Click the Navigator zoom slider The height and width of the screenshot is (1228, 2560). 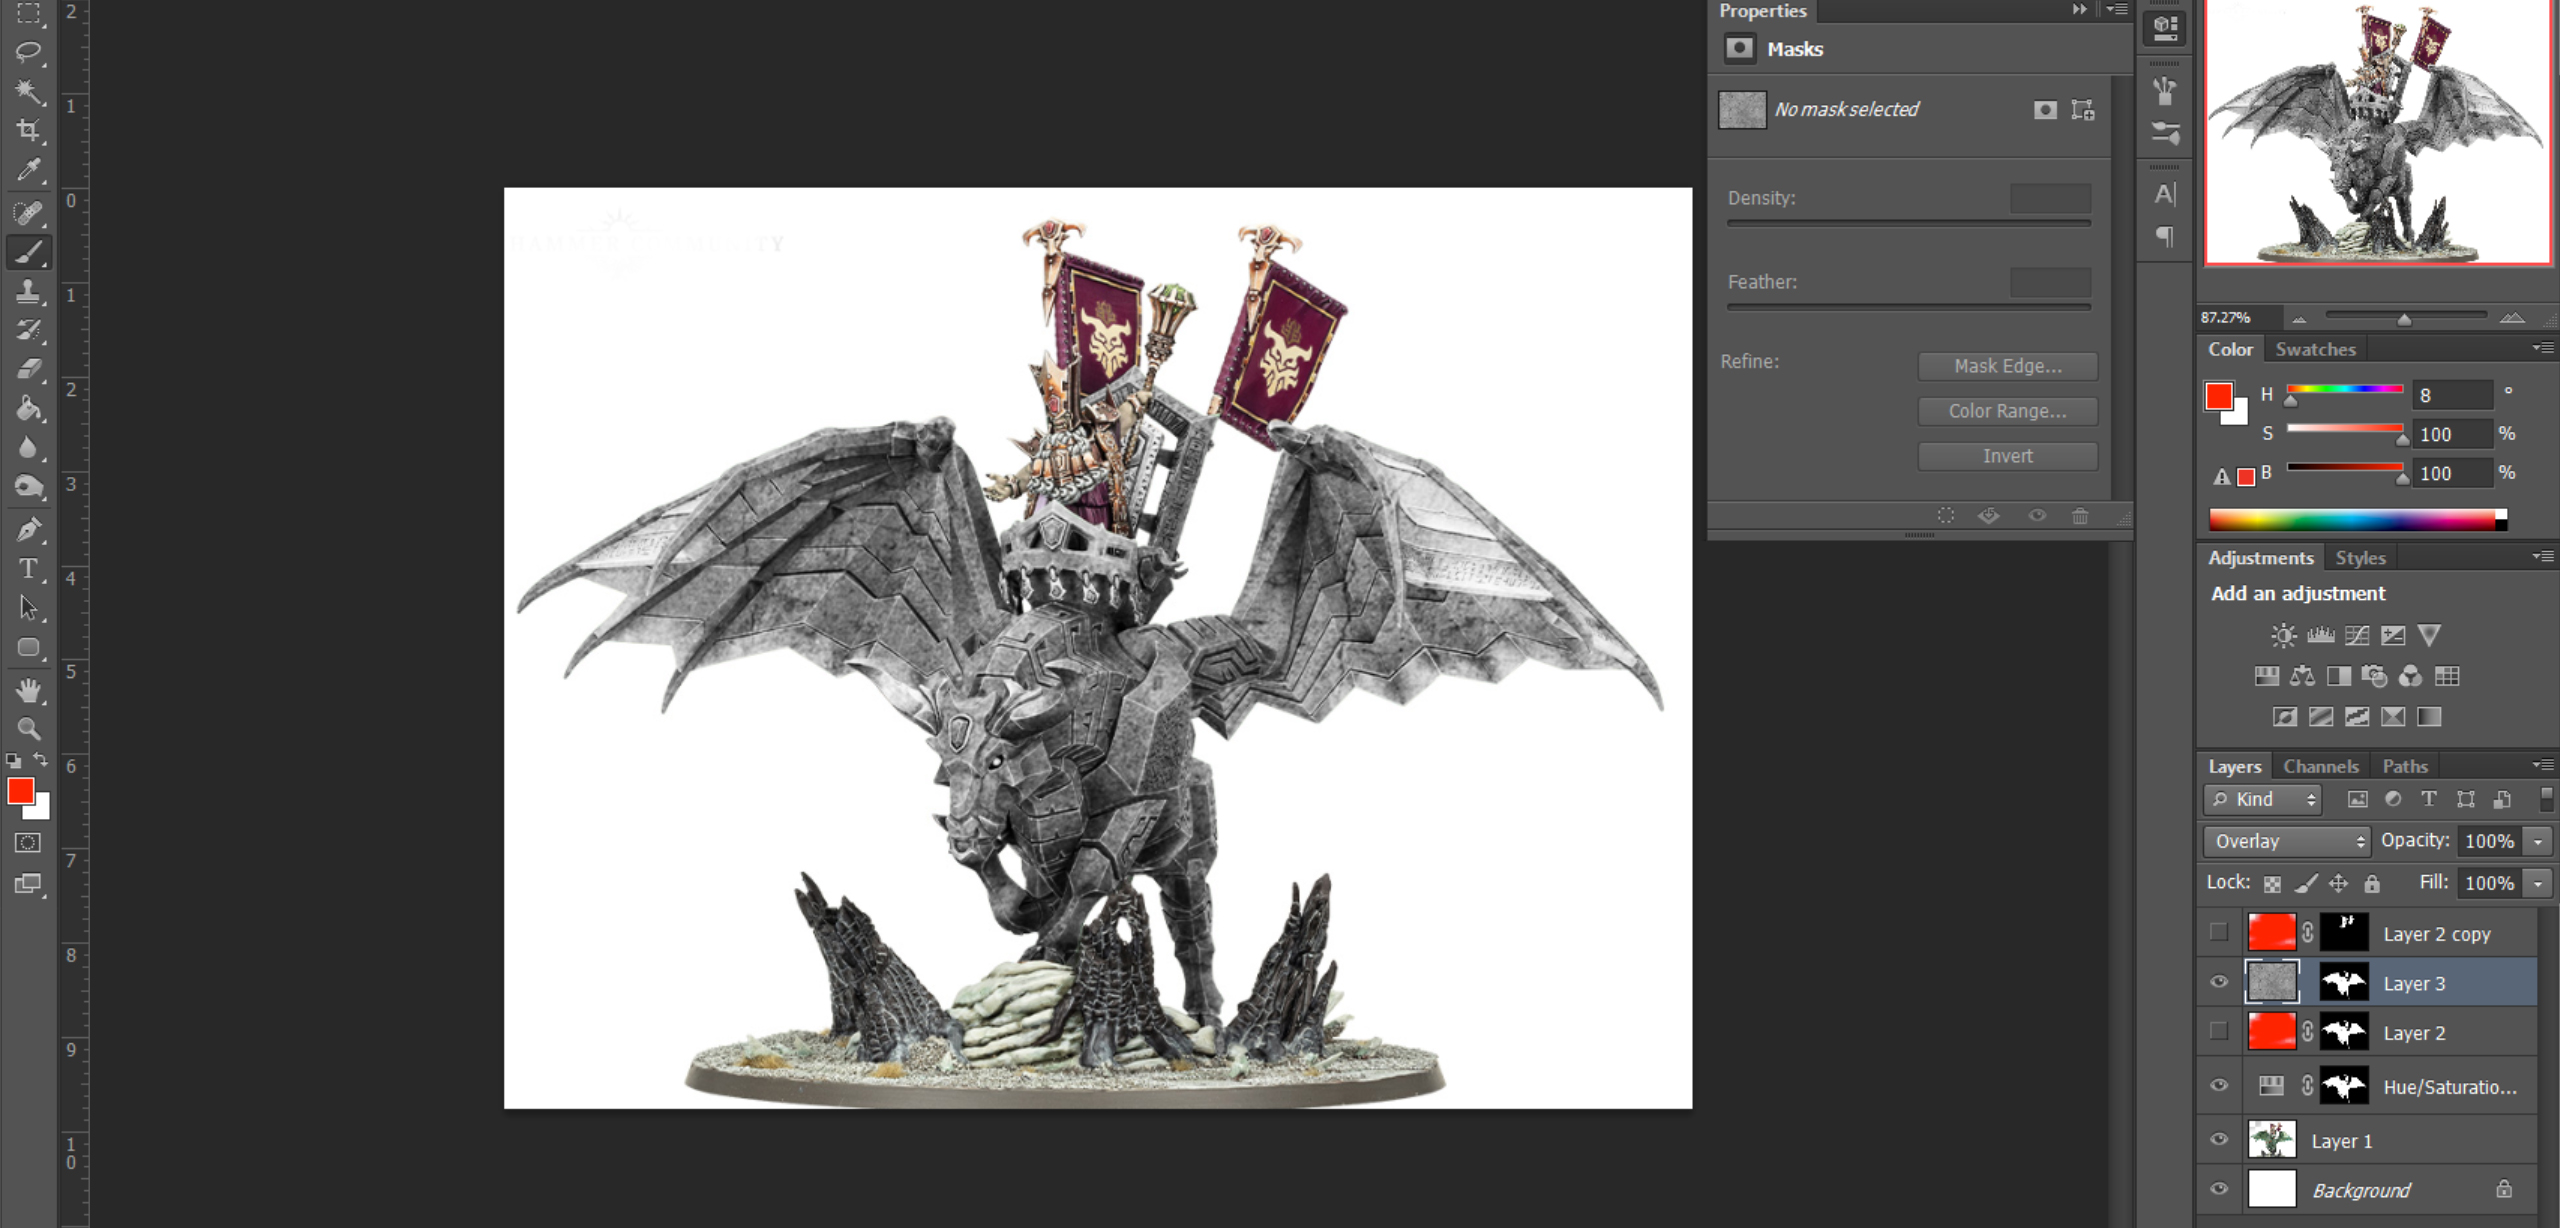coord(2405,317)
